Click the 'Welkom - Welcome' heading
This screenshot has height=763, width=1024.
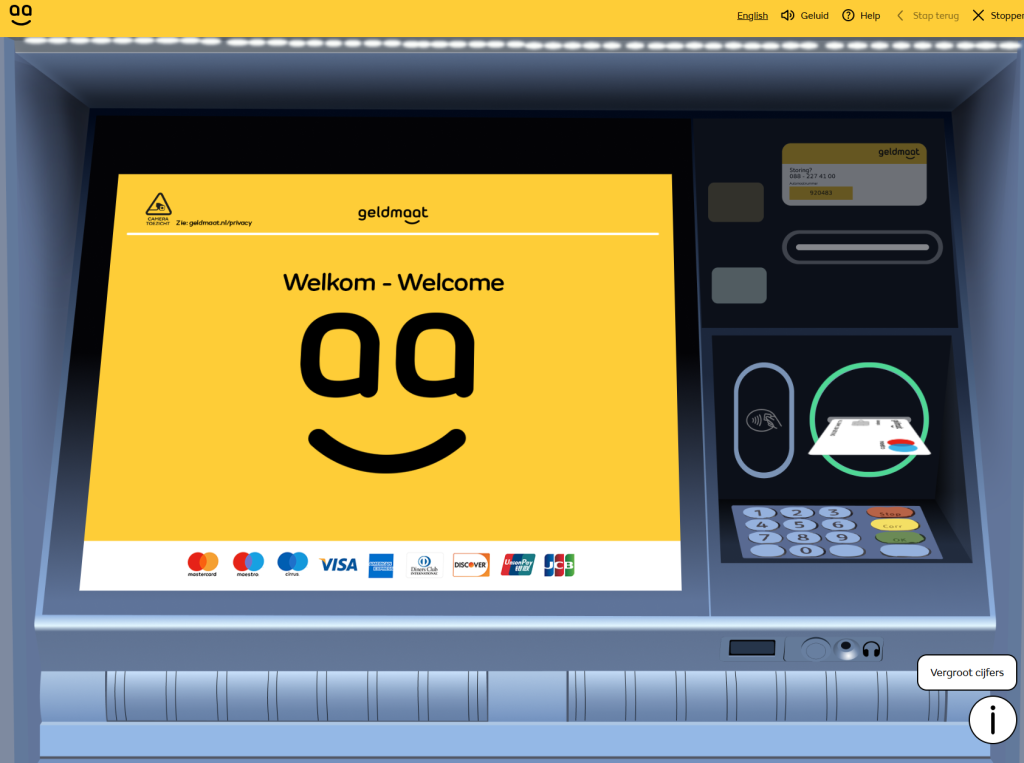point(393,282)
